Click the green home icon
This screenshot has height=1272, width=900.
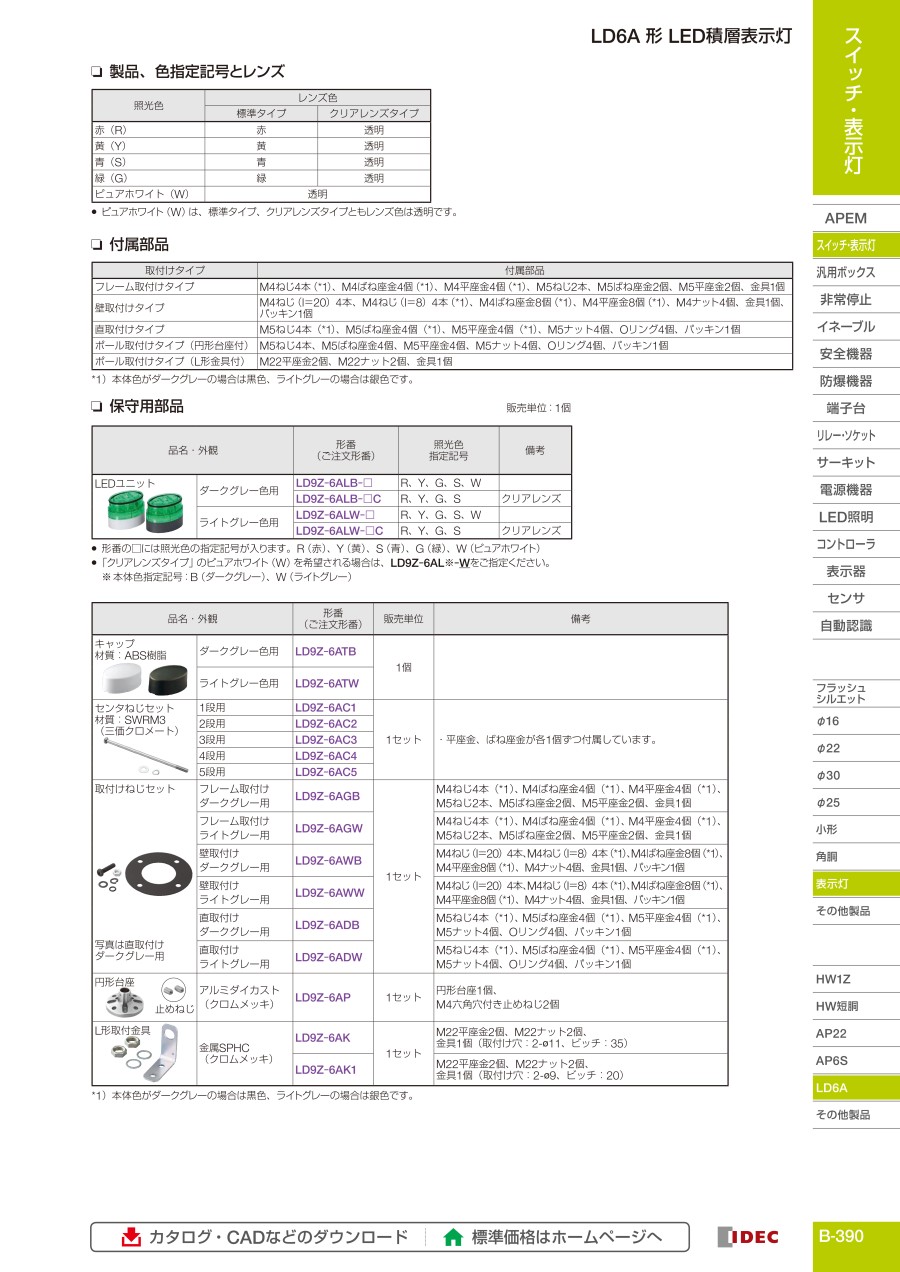coord(453,1237)
